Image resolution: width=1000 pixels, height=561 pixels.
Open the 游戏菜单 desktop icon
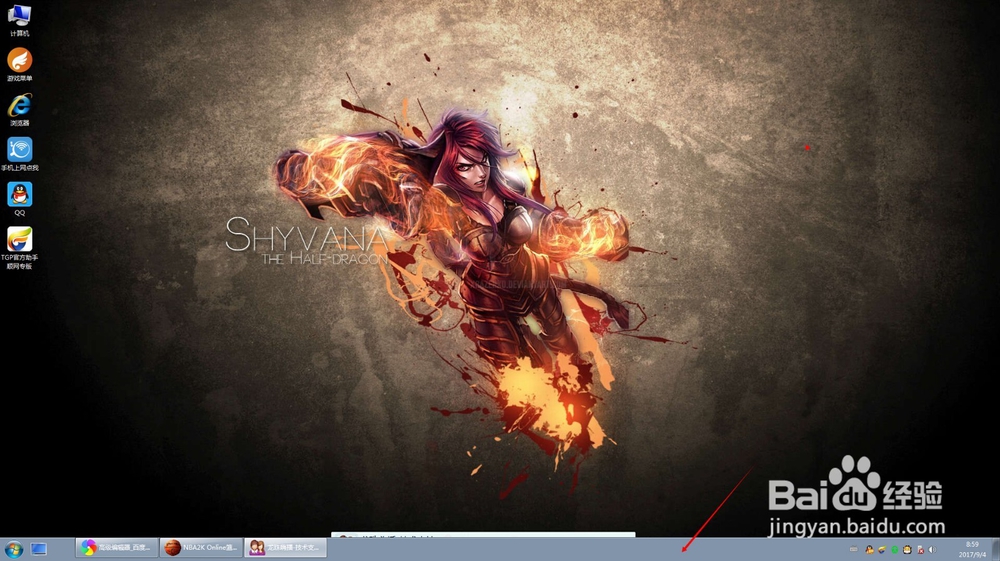(x=20, y=64)
